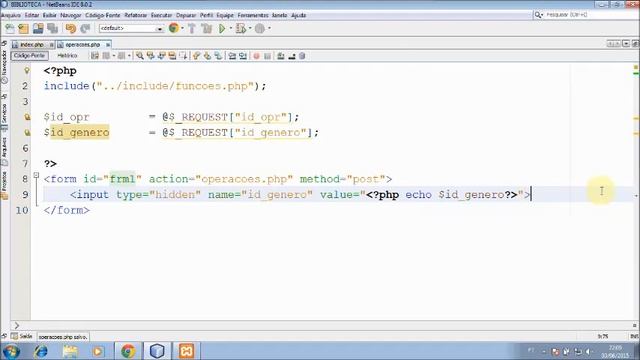
Task: Open the Editar menu
Action: coord(32,15)
